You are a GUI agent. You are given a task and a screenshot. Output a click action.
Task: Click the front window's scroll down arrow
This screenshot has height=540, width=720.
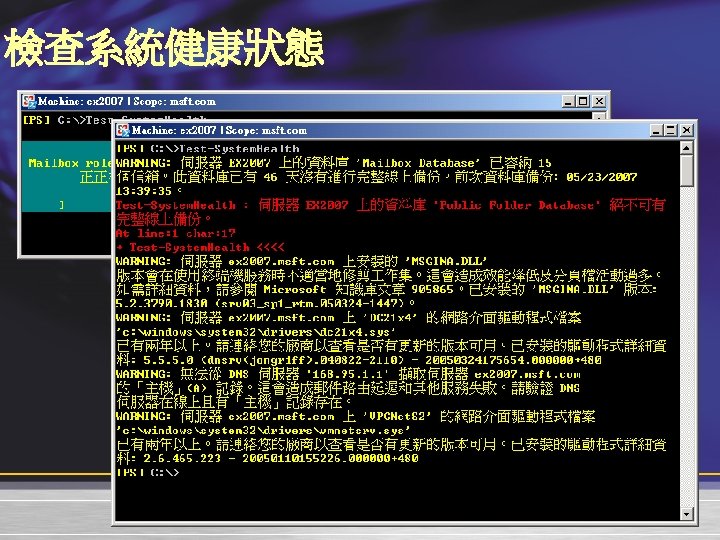(x=686, y=514)
